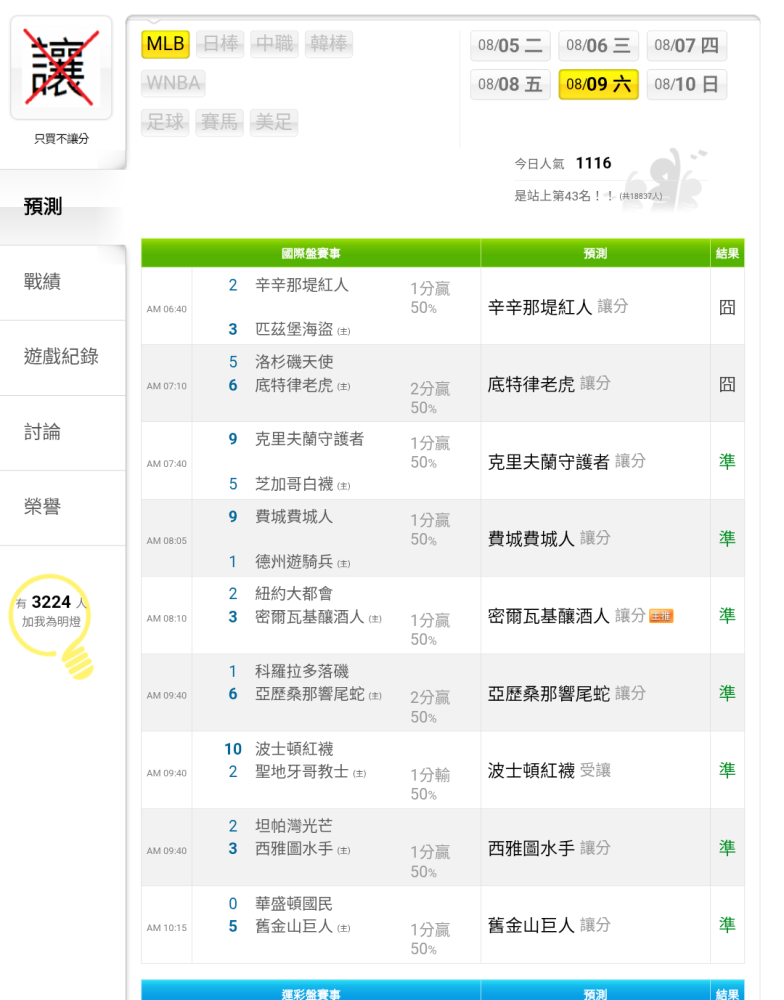Open the 中職 league tab
784x1000 pixels.
pyautogui.click(x=274, y=44)
